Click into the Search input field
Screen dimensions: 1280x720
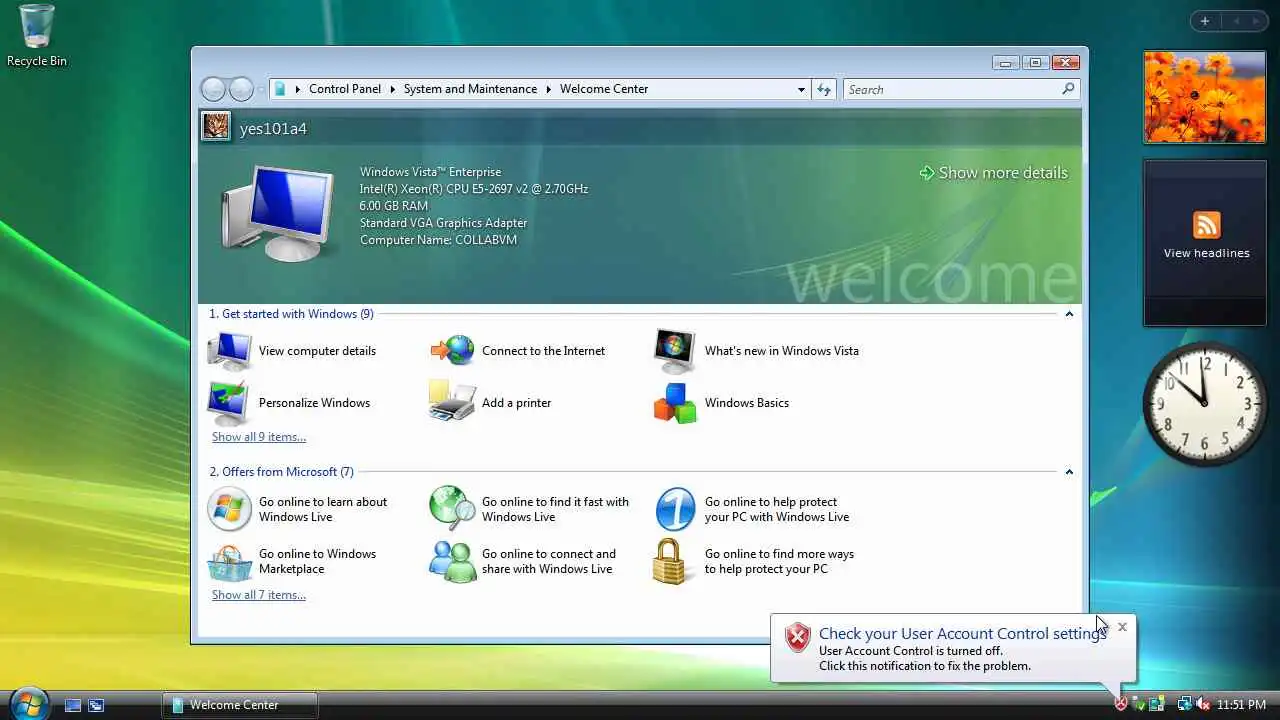pos(952,89)
